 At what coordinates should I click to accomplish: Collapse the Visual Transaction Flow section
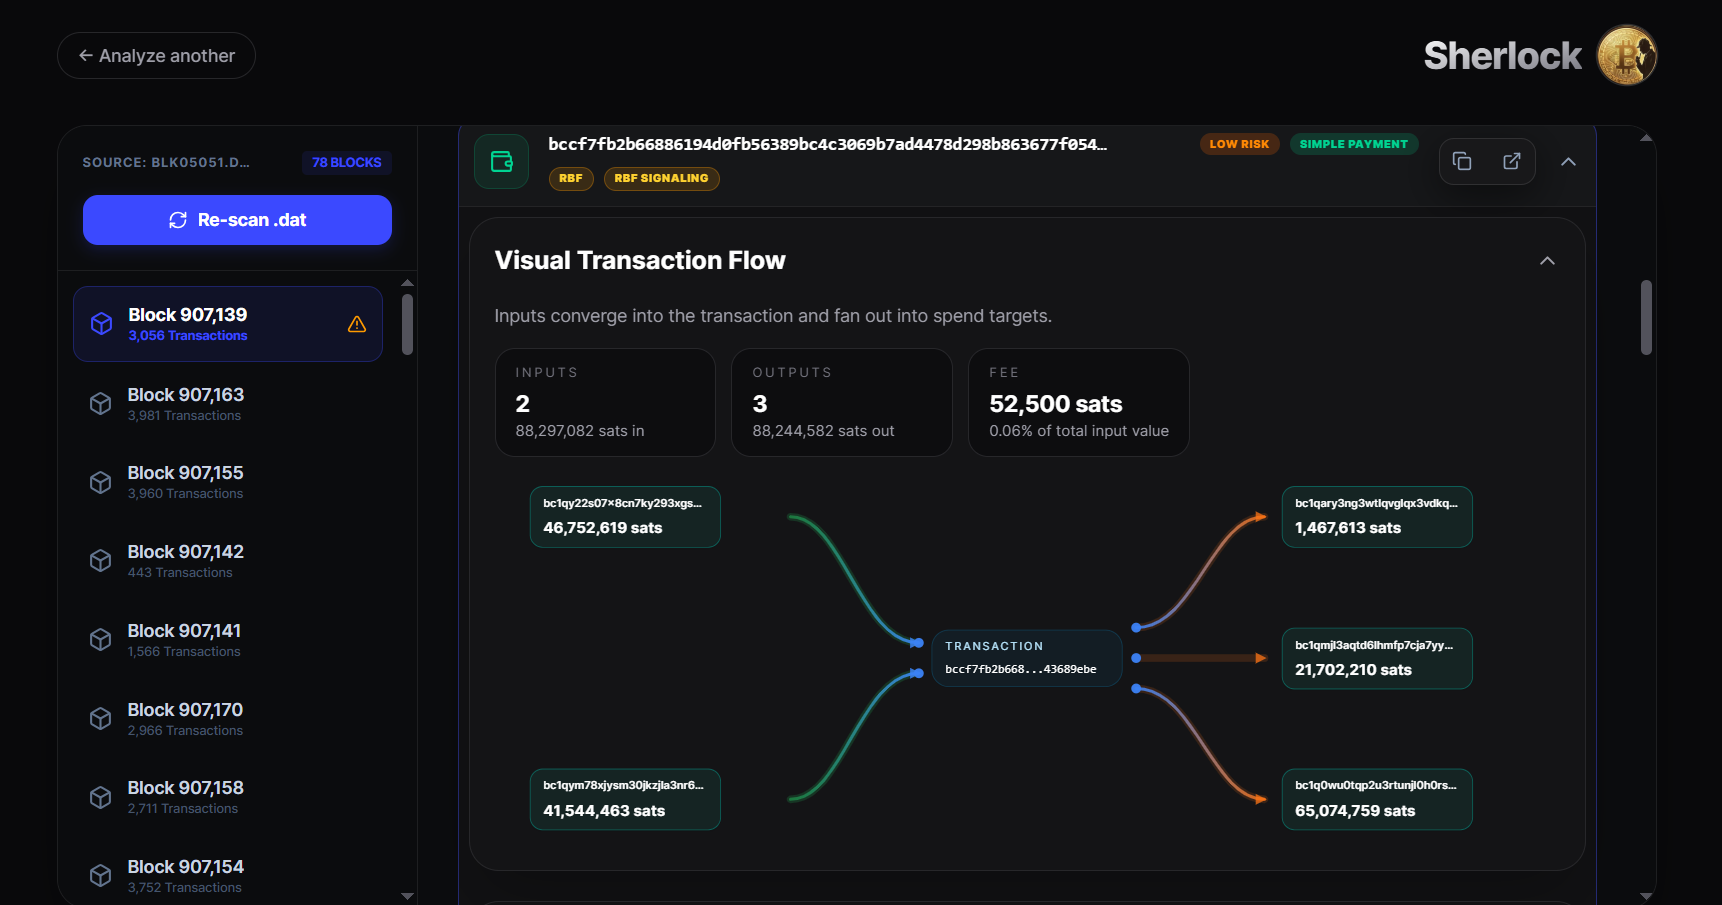click(1547, 260)
